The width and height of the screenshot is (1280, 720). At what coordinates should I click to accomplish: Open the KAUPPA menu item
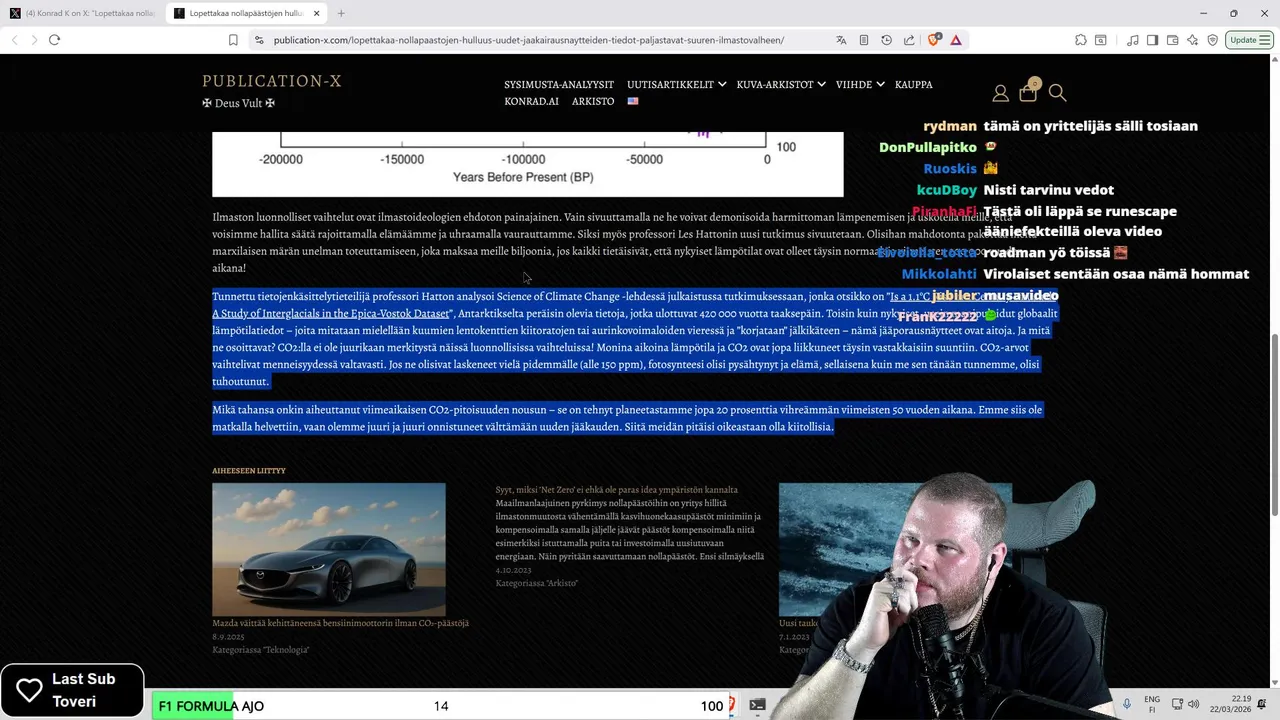914,85
